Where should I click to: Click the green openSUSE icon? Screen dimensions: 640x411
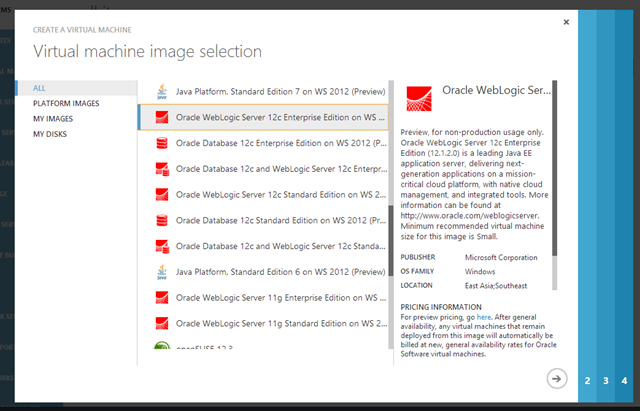pyautogui.click(x=162, y=345)
